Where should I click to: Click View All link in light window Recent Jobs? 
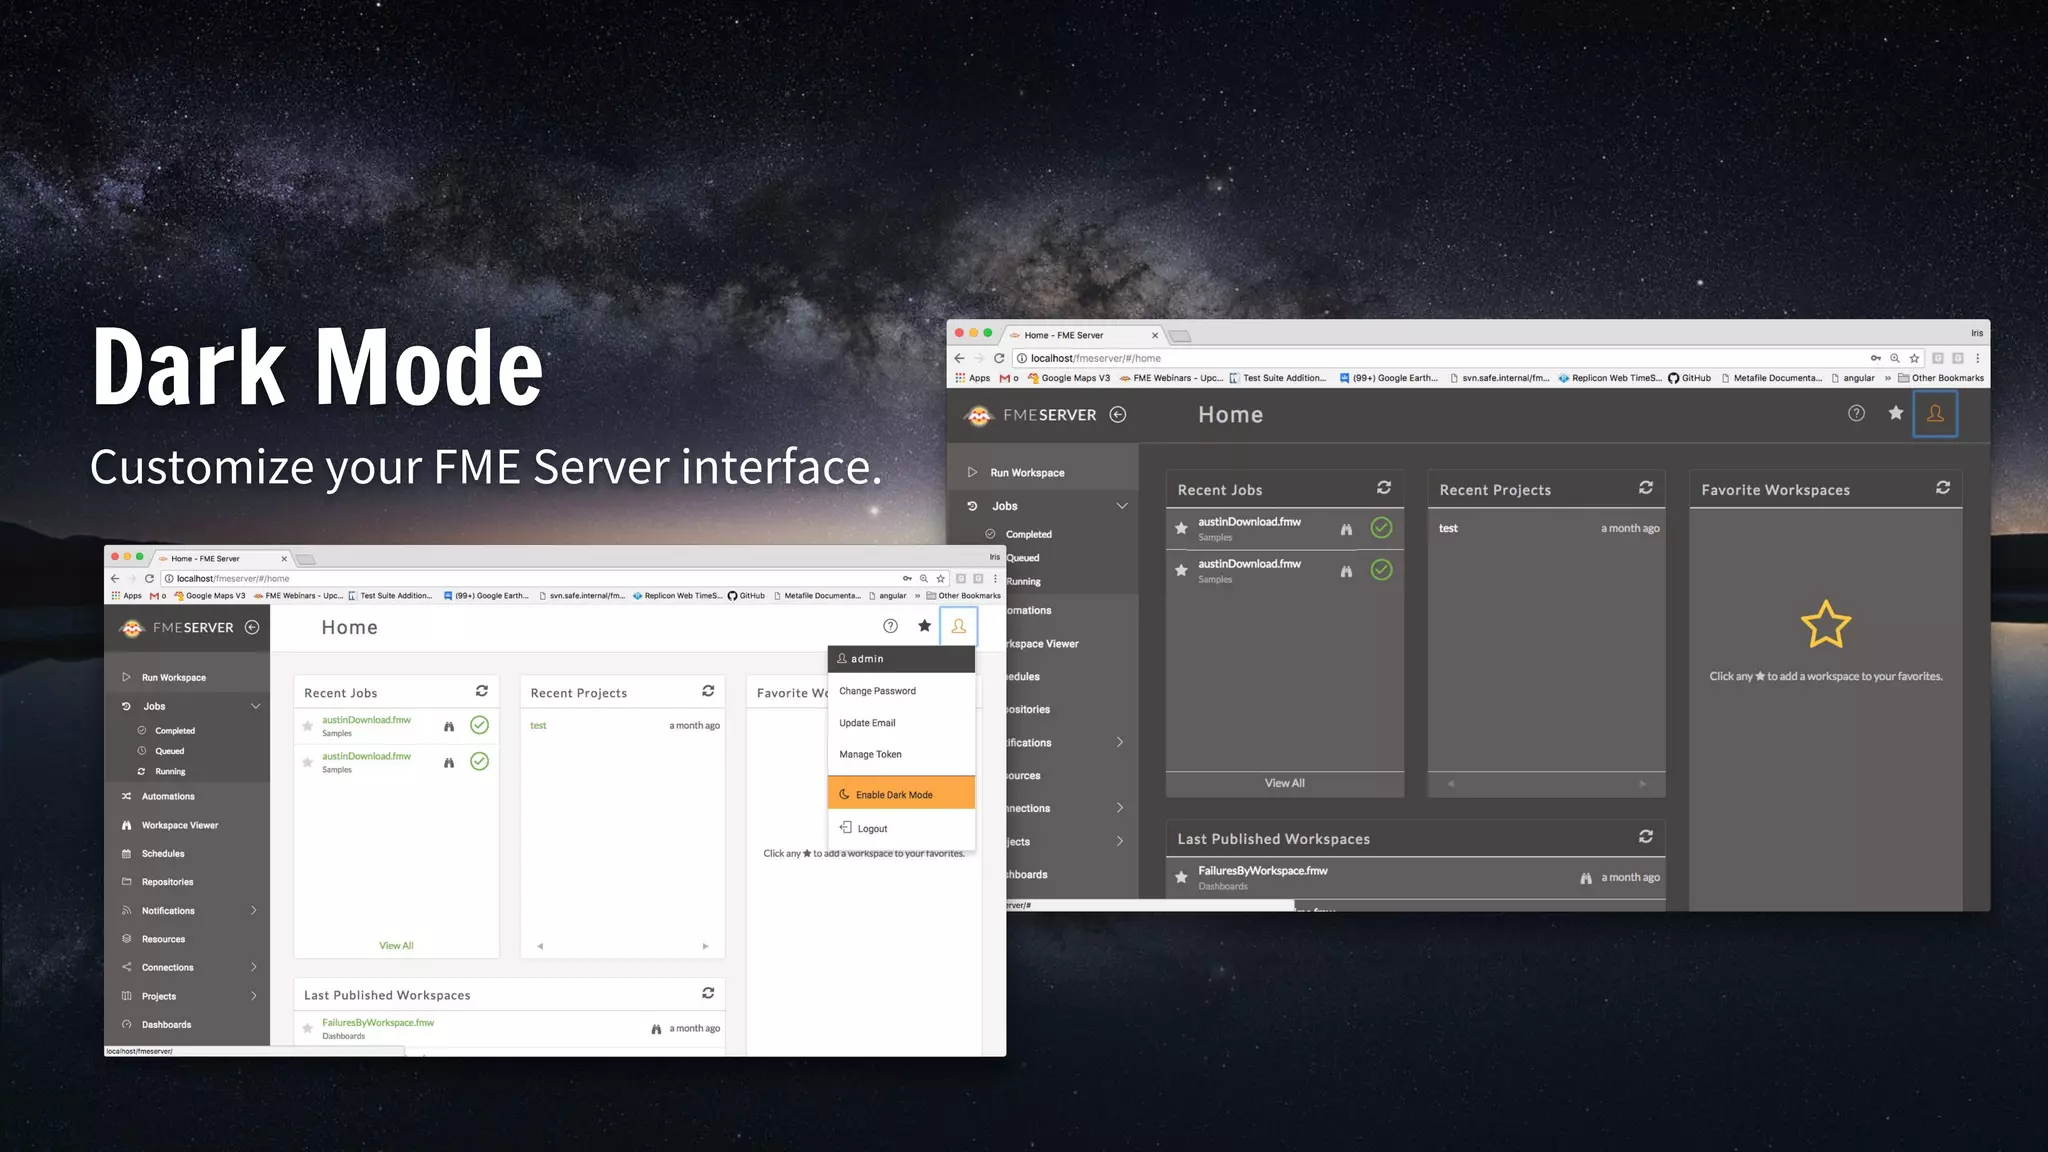click(396, 945)
